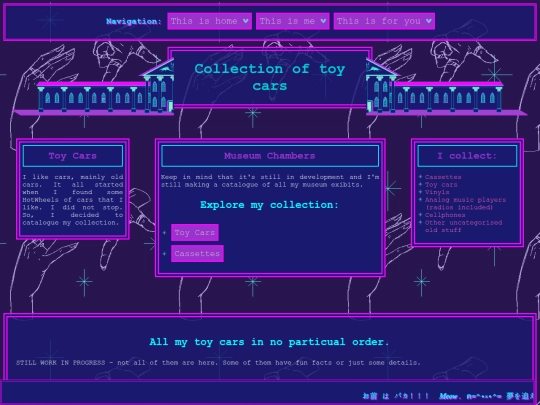
Task: Click the scrolling marquee text at bottom
Action: click(x=448, y=396)
